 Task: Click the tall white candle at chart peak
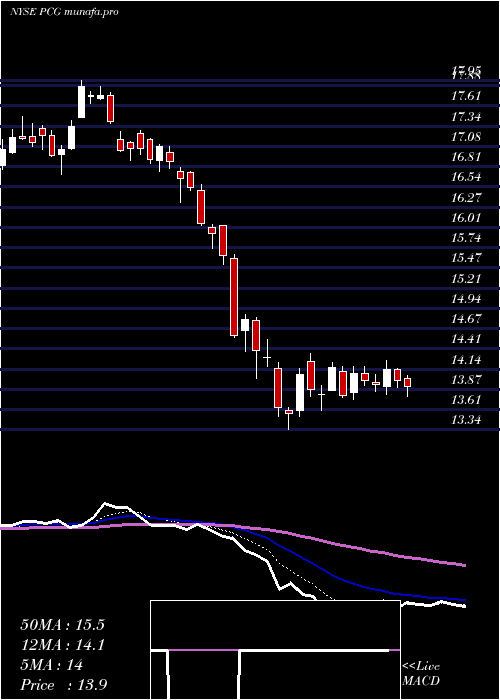(x=81, y=102)
